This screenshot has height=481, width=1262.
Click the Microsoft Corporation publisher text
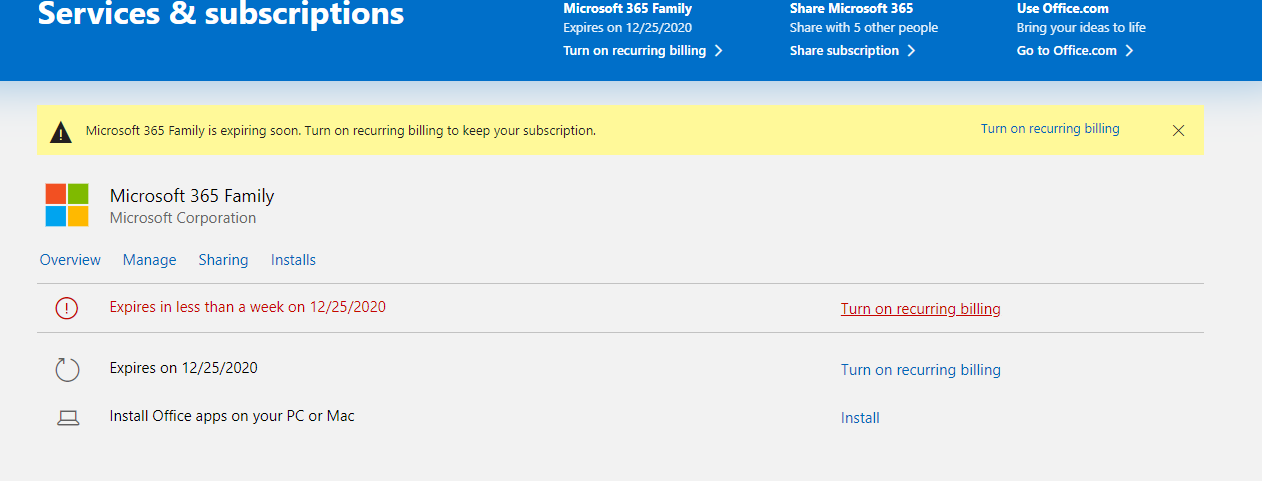coord(183,218)
